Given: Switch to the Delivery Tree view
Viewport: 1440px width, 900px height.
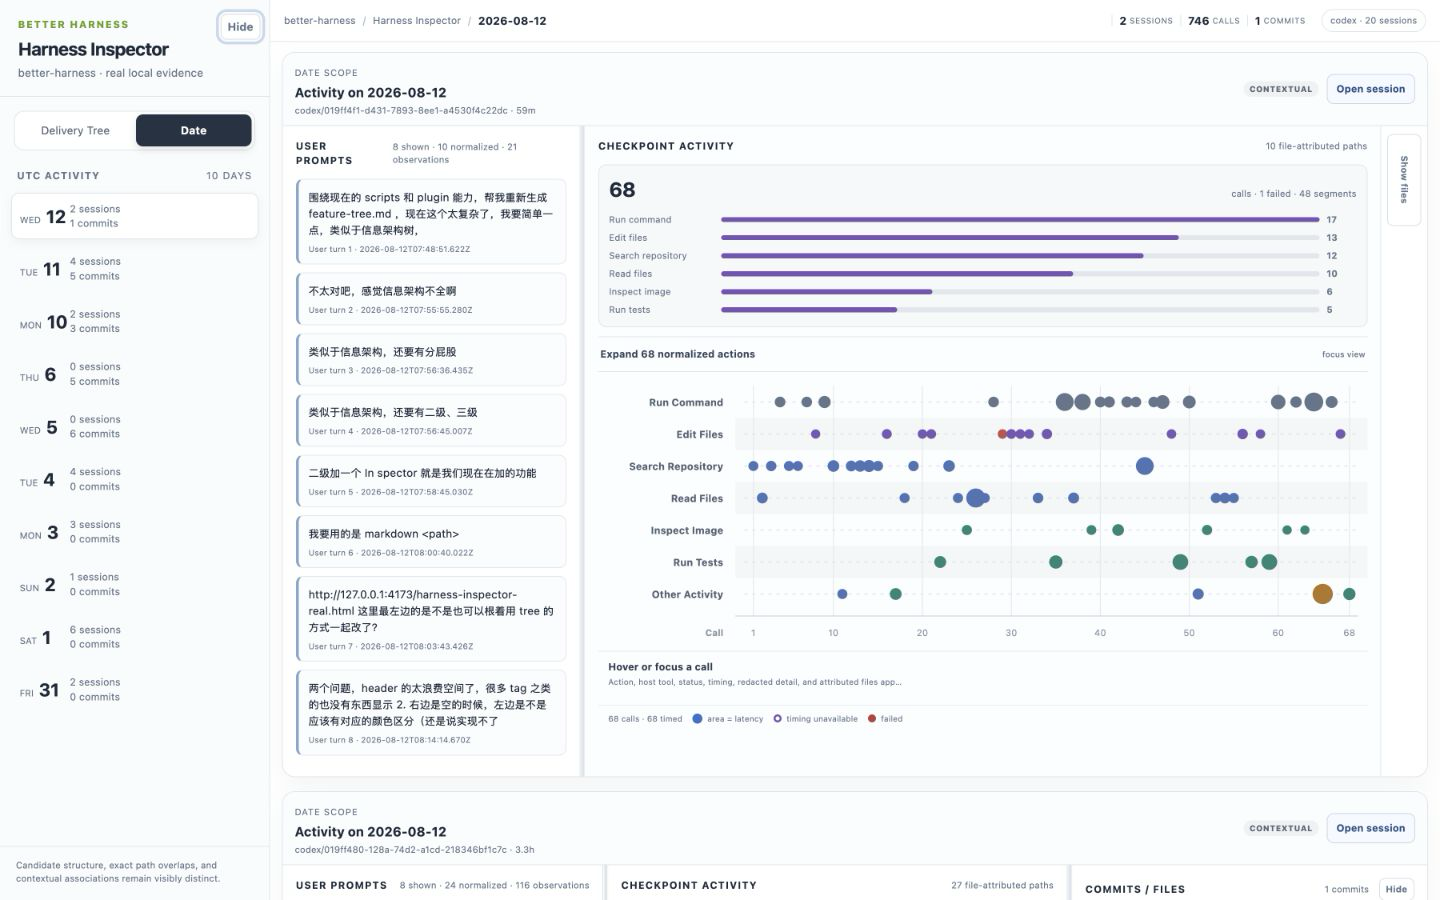Looking at the screenshot, I should 75,131.
